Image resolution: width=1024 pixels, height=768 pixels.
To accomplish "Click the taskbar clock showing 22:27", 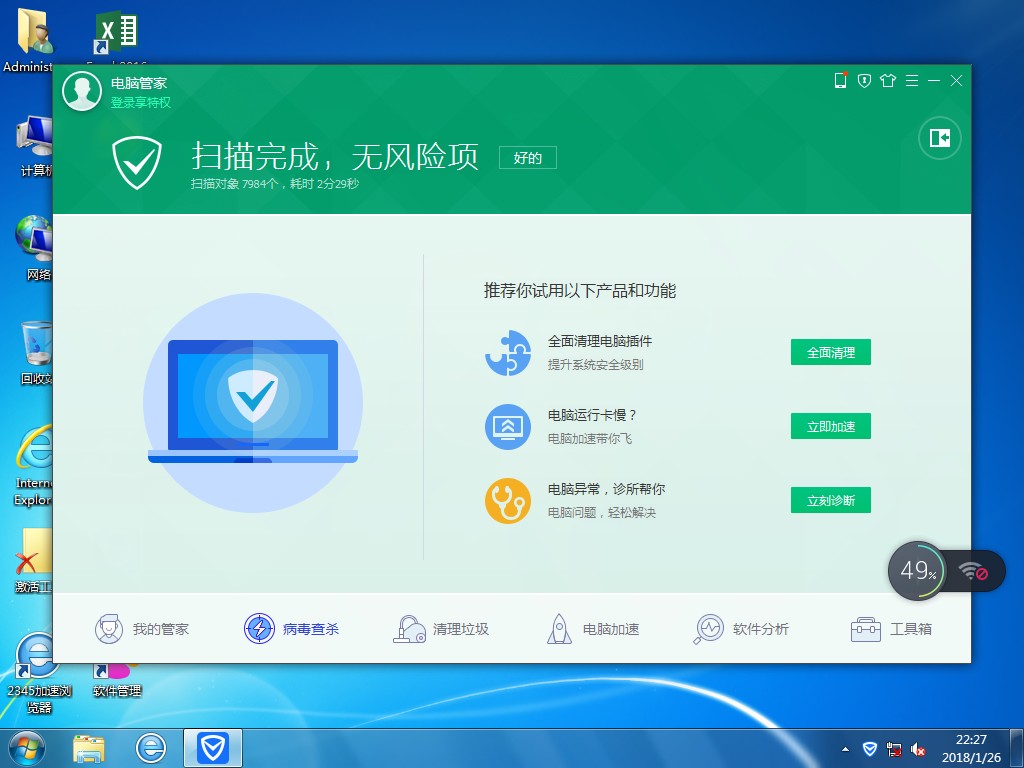I will (971, 748).
